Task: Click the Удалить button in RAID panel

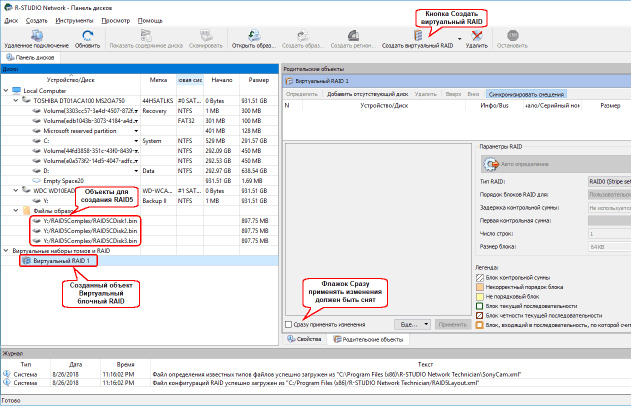Action: point(425,94)
